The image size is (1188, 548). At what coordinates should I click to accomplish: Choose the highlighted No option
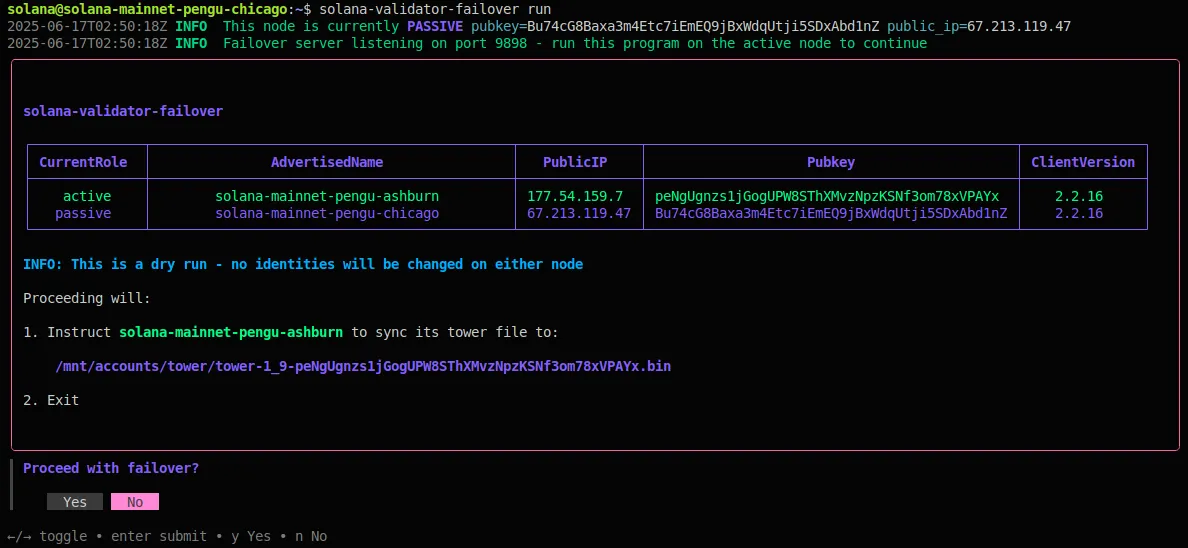tap(135, 502)
